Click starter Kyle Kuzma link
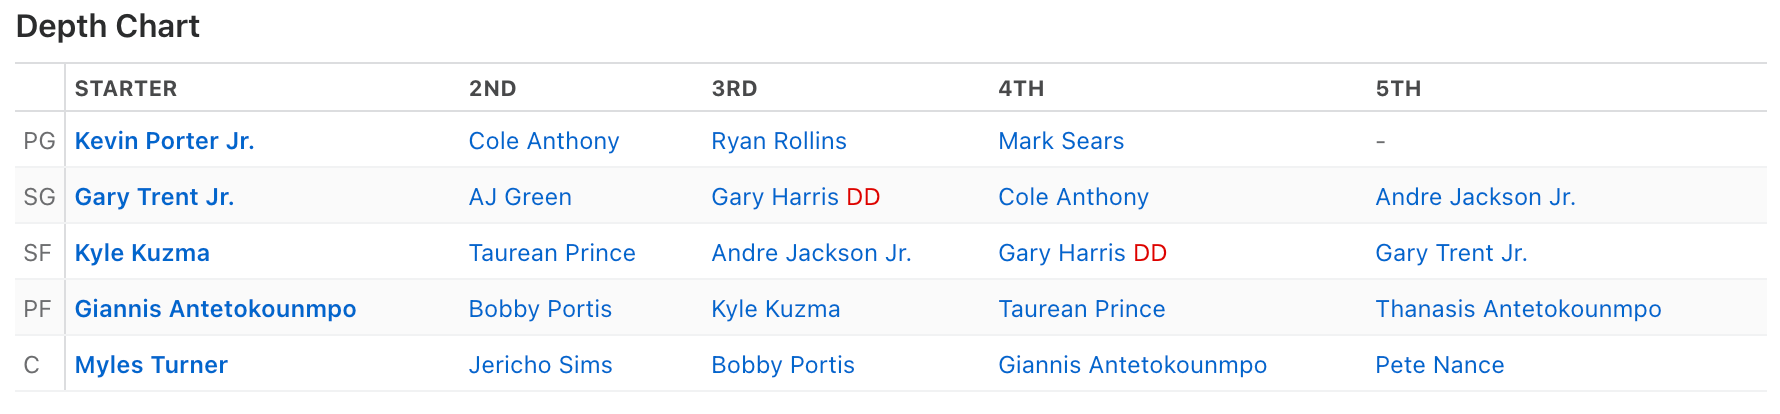 [142, 253]
